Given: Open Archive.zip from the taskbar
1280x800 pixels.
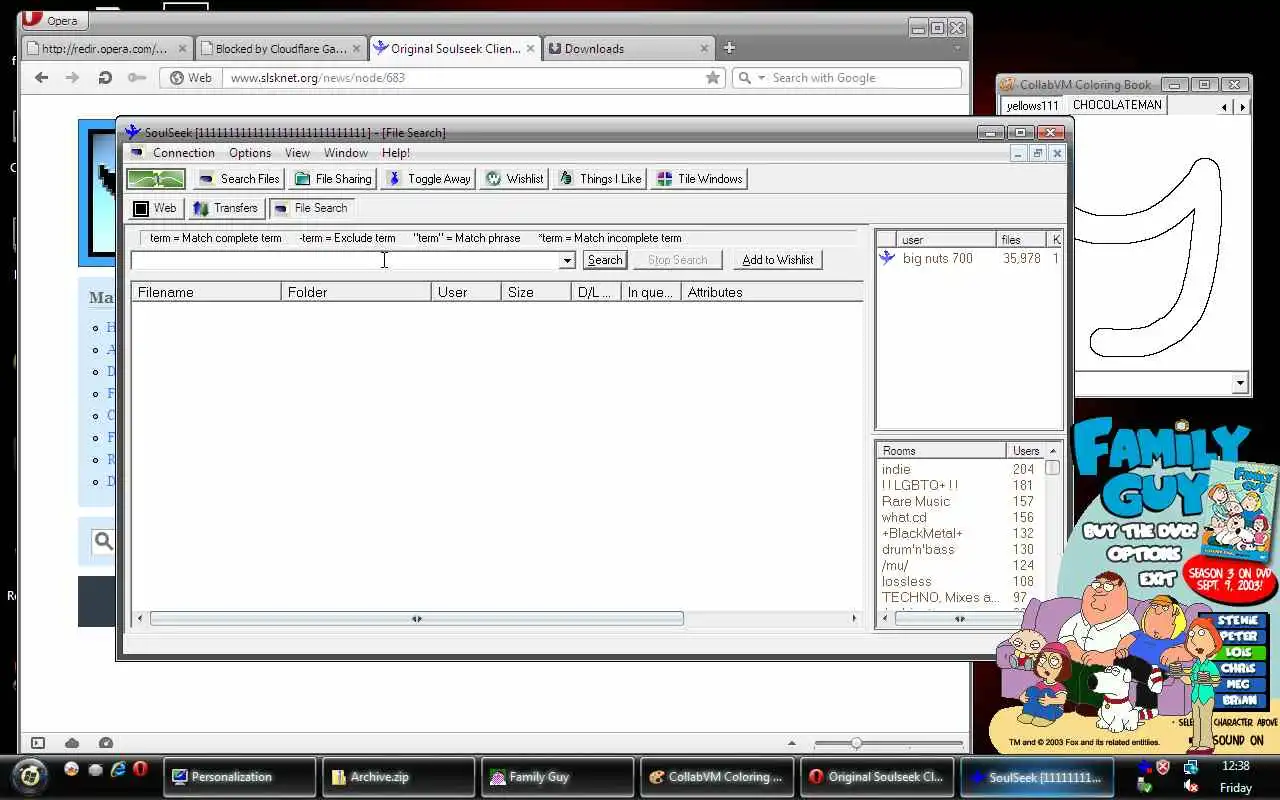Looking at the screenshot, I should pyautogui.click(x=398, y=777).
